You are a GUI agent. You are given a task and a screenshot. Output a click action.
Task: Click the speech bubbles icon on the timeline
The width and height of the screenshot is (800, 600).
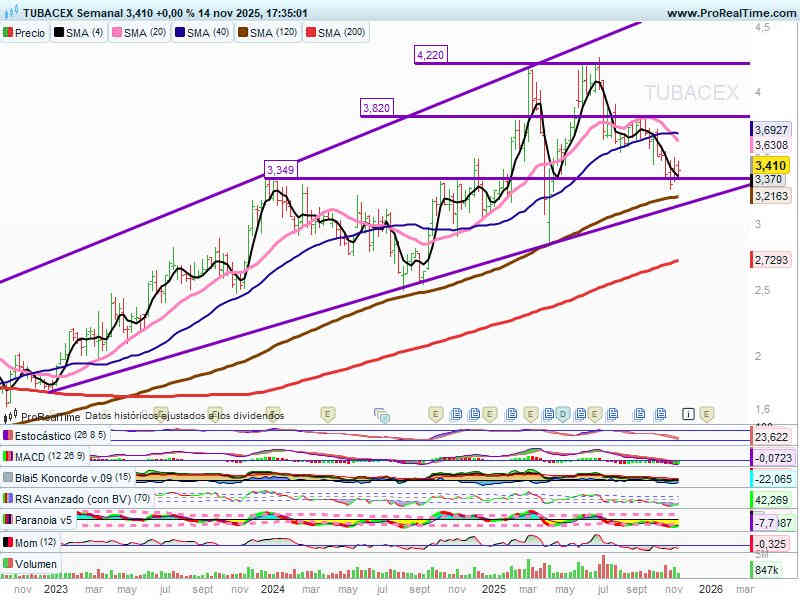(381, 414)
